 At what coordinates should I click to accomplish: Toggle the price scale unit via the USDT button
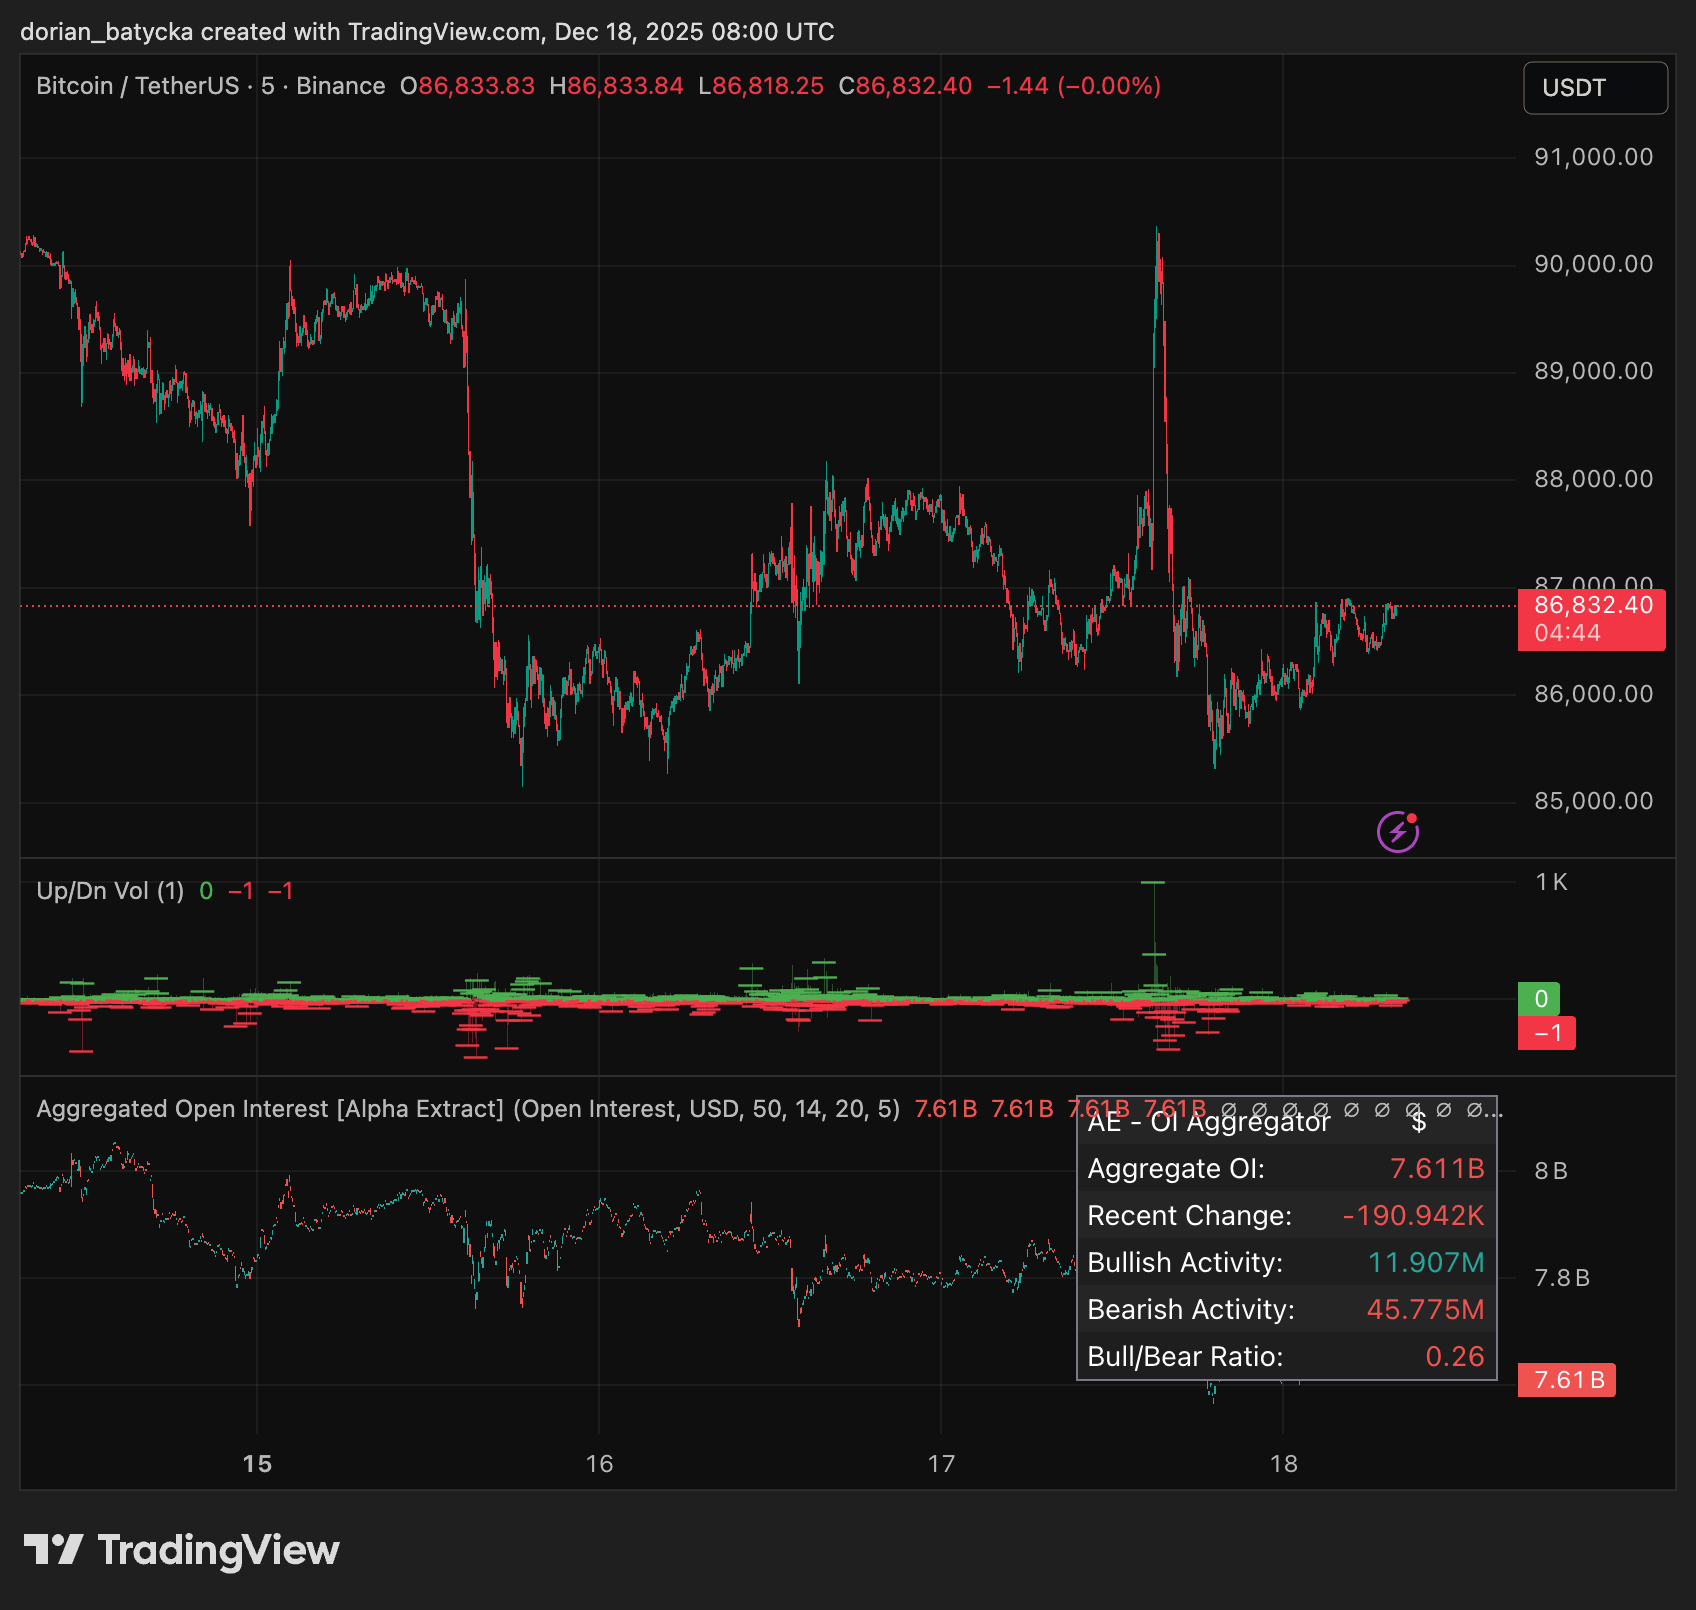pyautogui.click(x=1594, y=87)
